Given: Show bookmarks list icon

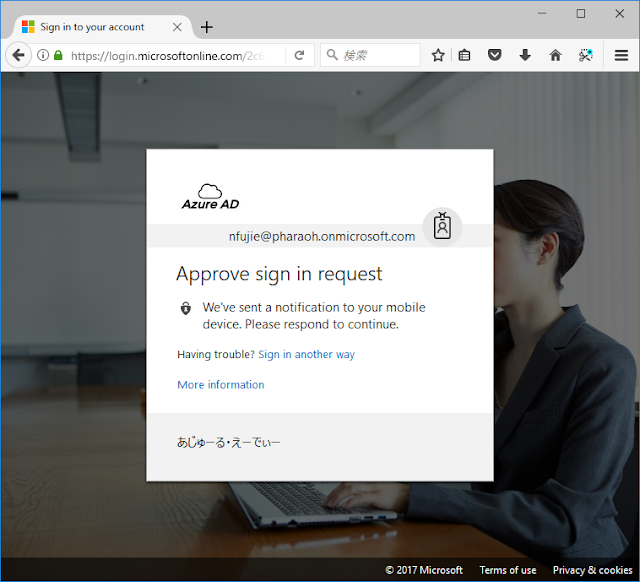Looking at the screenshot, I should 464,55.
